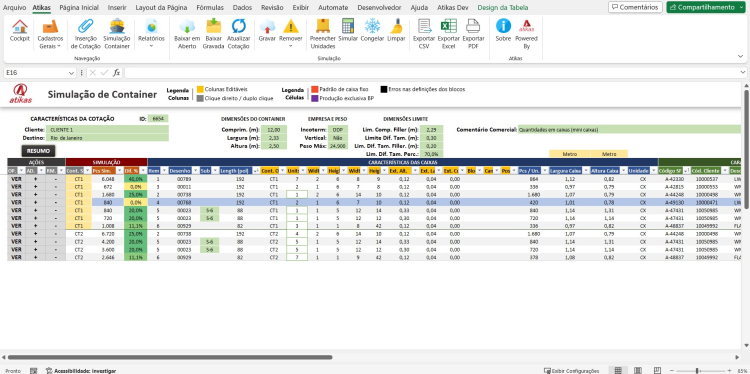Open filter dropdown for Length (pol) column
750x374 pixels.
[255, 170]
